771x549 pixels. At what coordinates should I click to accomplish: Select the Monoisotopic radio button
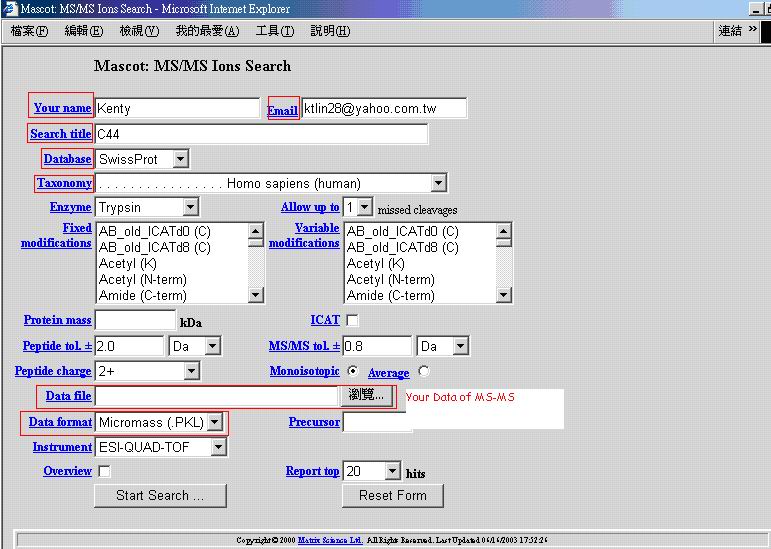coord(353,371)
